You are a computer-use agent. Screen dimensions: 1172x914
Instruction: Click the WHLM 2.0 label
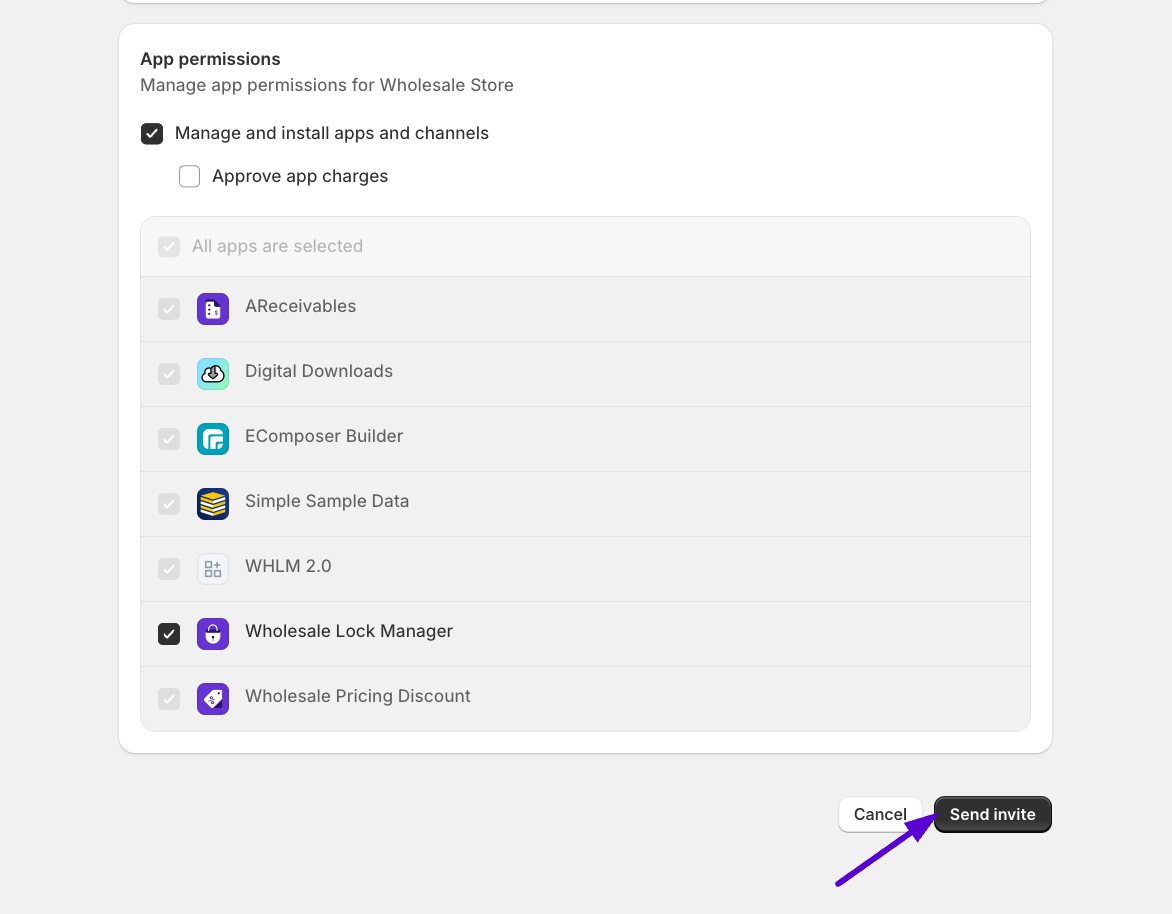pyautogui.click(x=288, y=566)
